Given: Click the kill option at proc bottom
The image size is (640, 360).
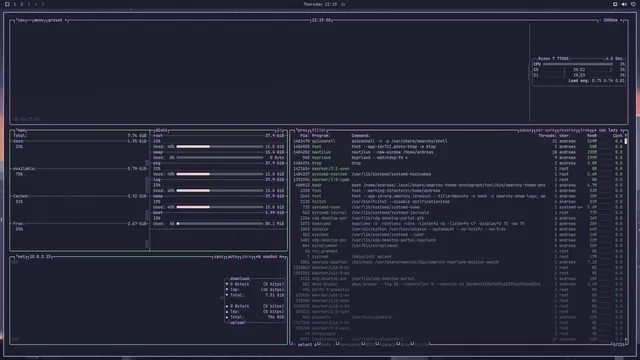Looking at the screenshot, I should (370, 345).
